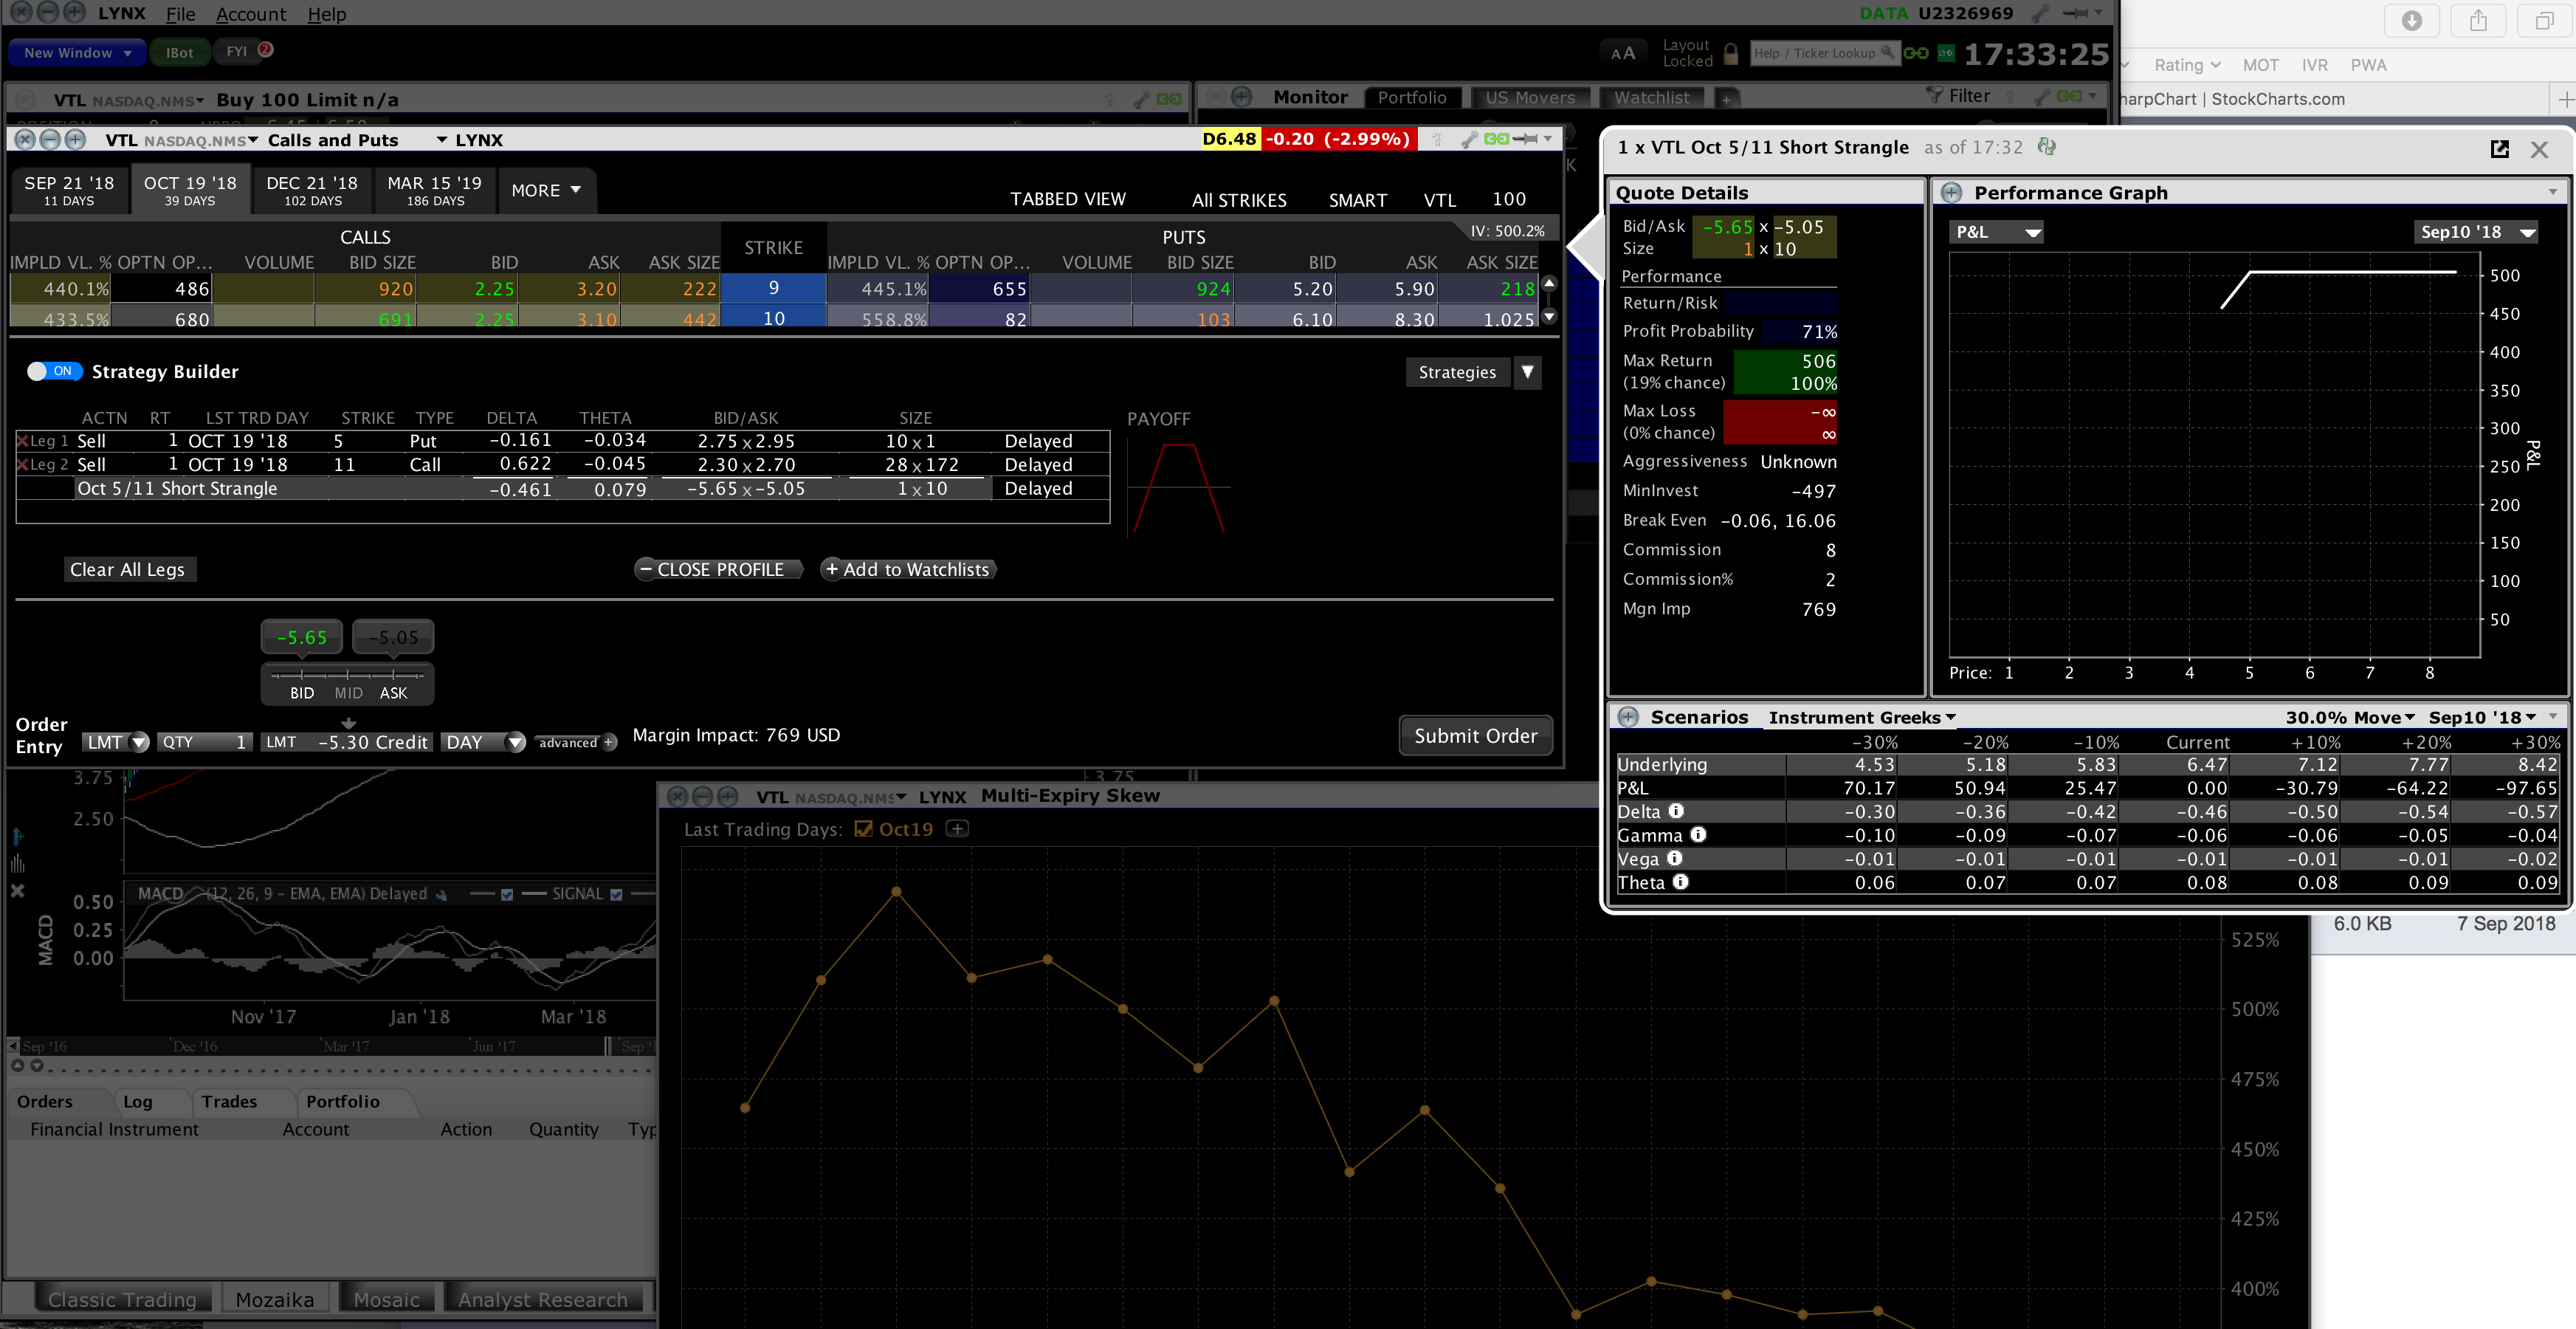Click the plus icon beside Performance Graph
Viewport: 2576px width, 1329px height.
1951,192
